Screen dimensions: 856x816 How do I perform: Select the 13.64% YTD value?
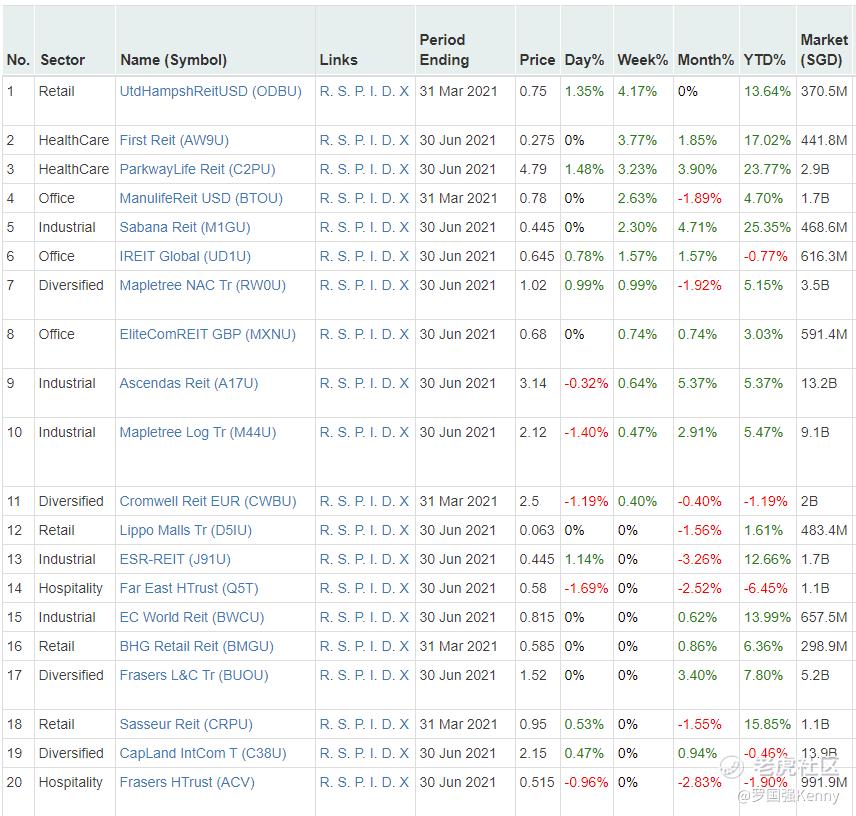(767, 91)
